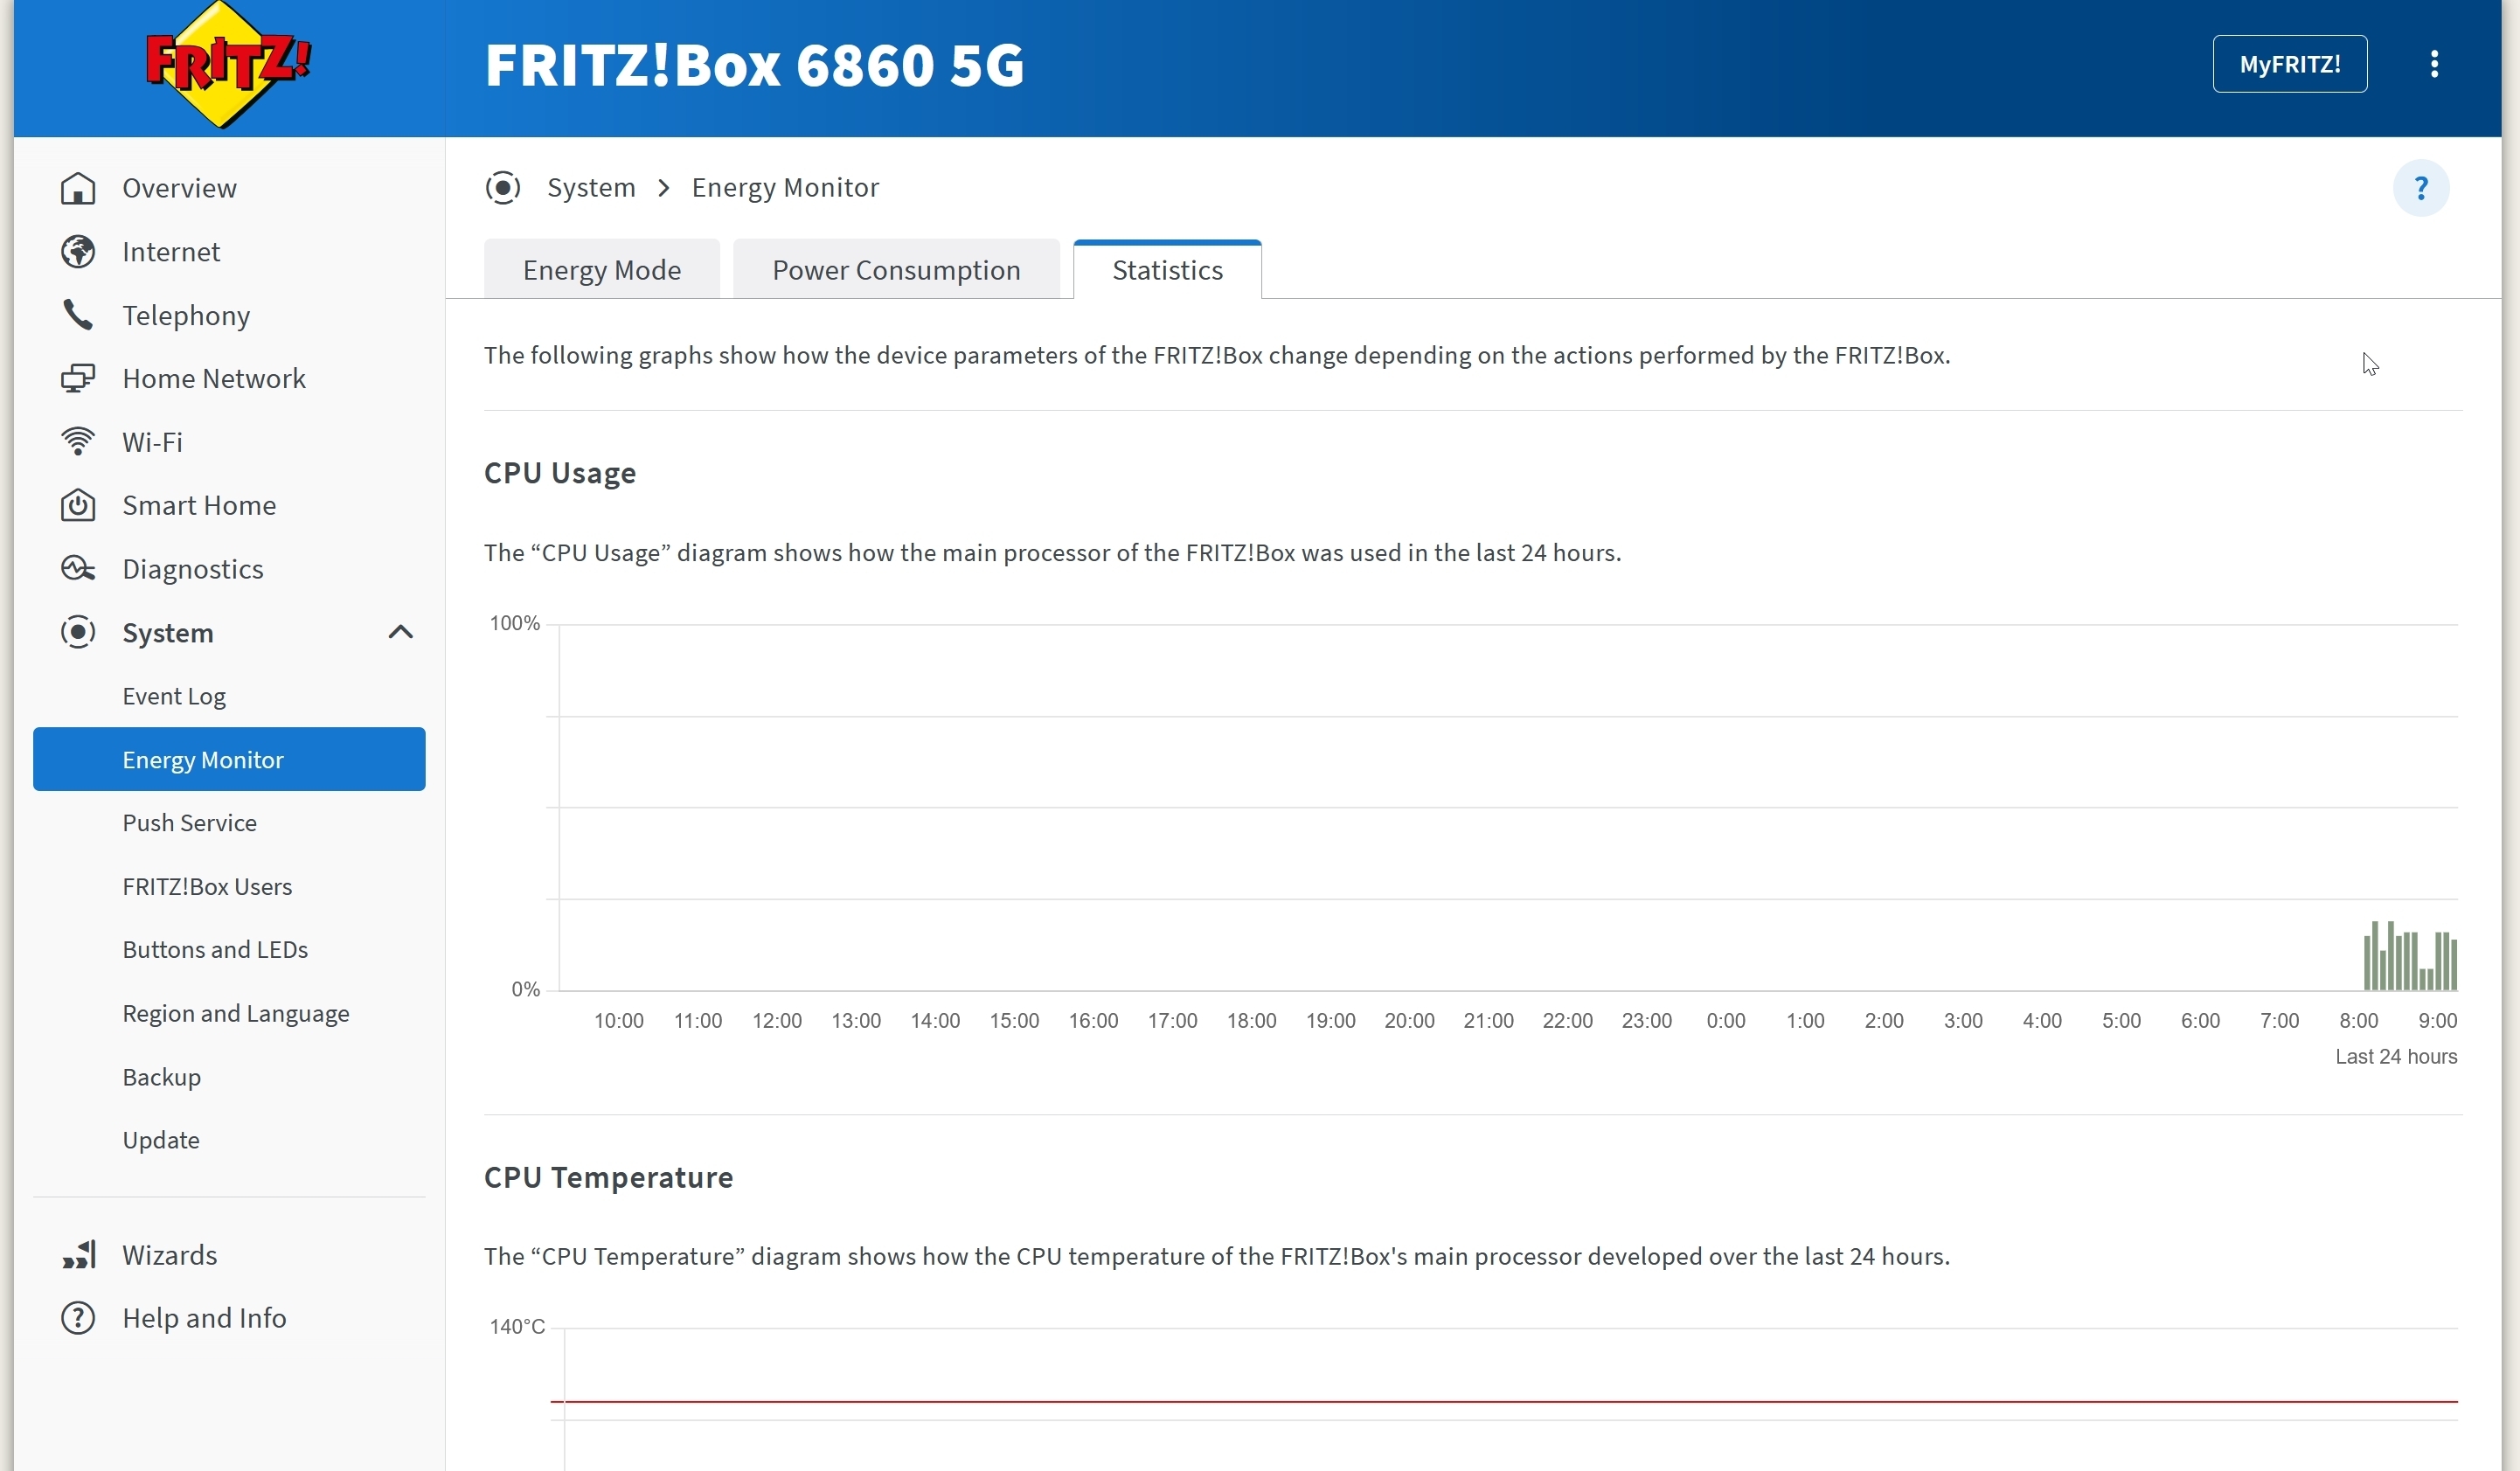Open the Backup submenu item
The height and width of the screenshot is (1471, 2520).
coord(162,1077)
